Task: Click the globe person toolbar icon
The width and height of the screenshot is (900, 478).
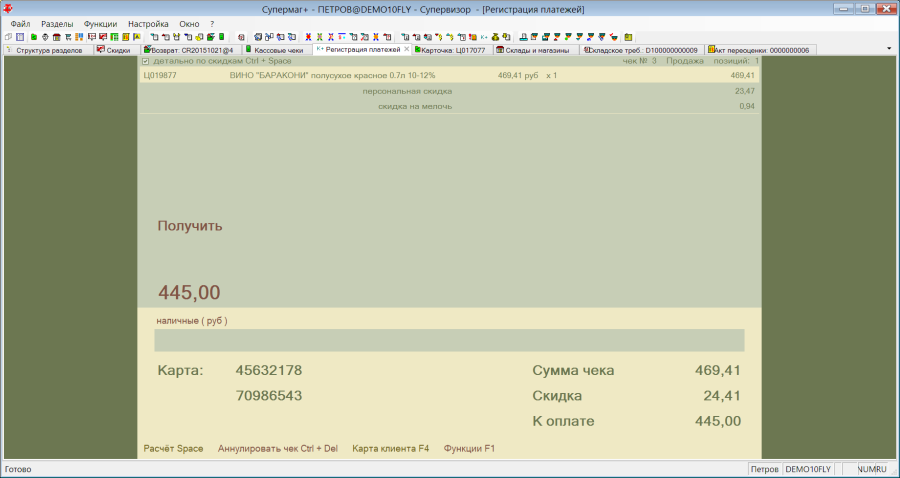Action: pos(45,37)
